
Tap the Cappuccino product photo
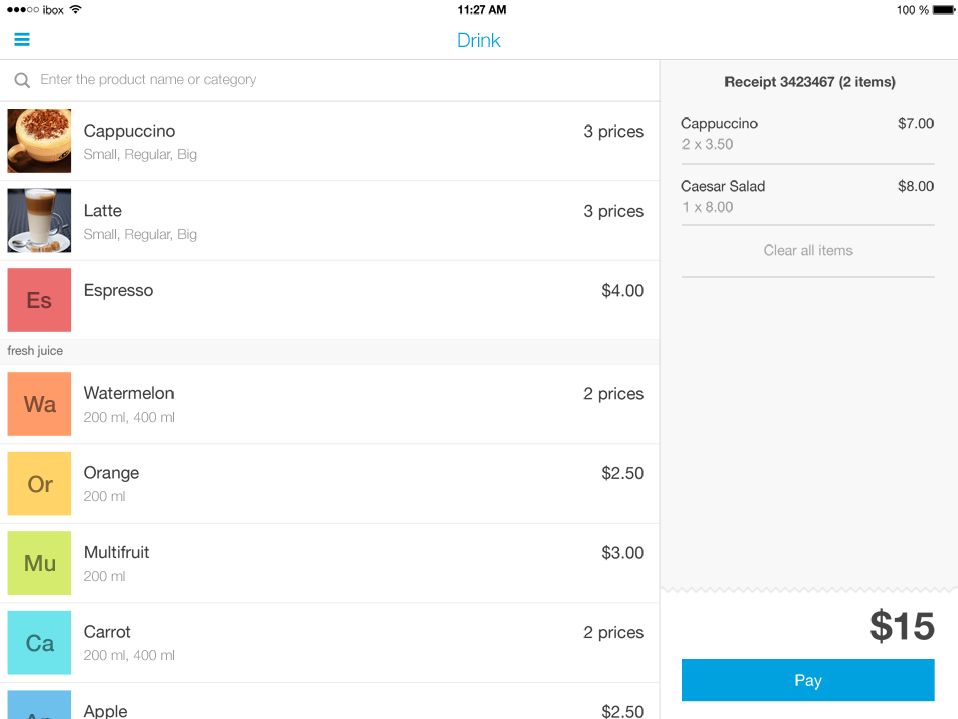pyautogui.click(x=39, y=141)
